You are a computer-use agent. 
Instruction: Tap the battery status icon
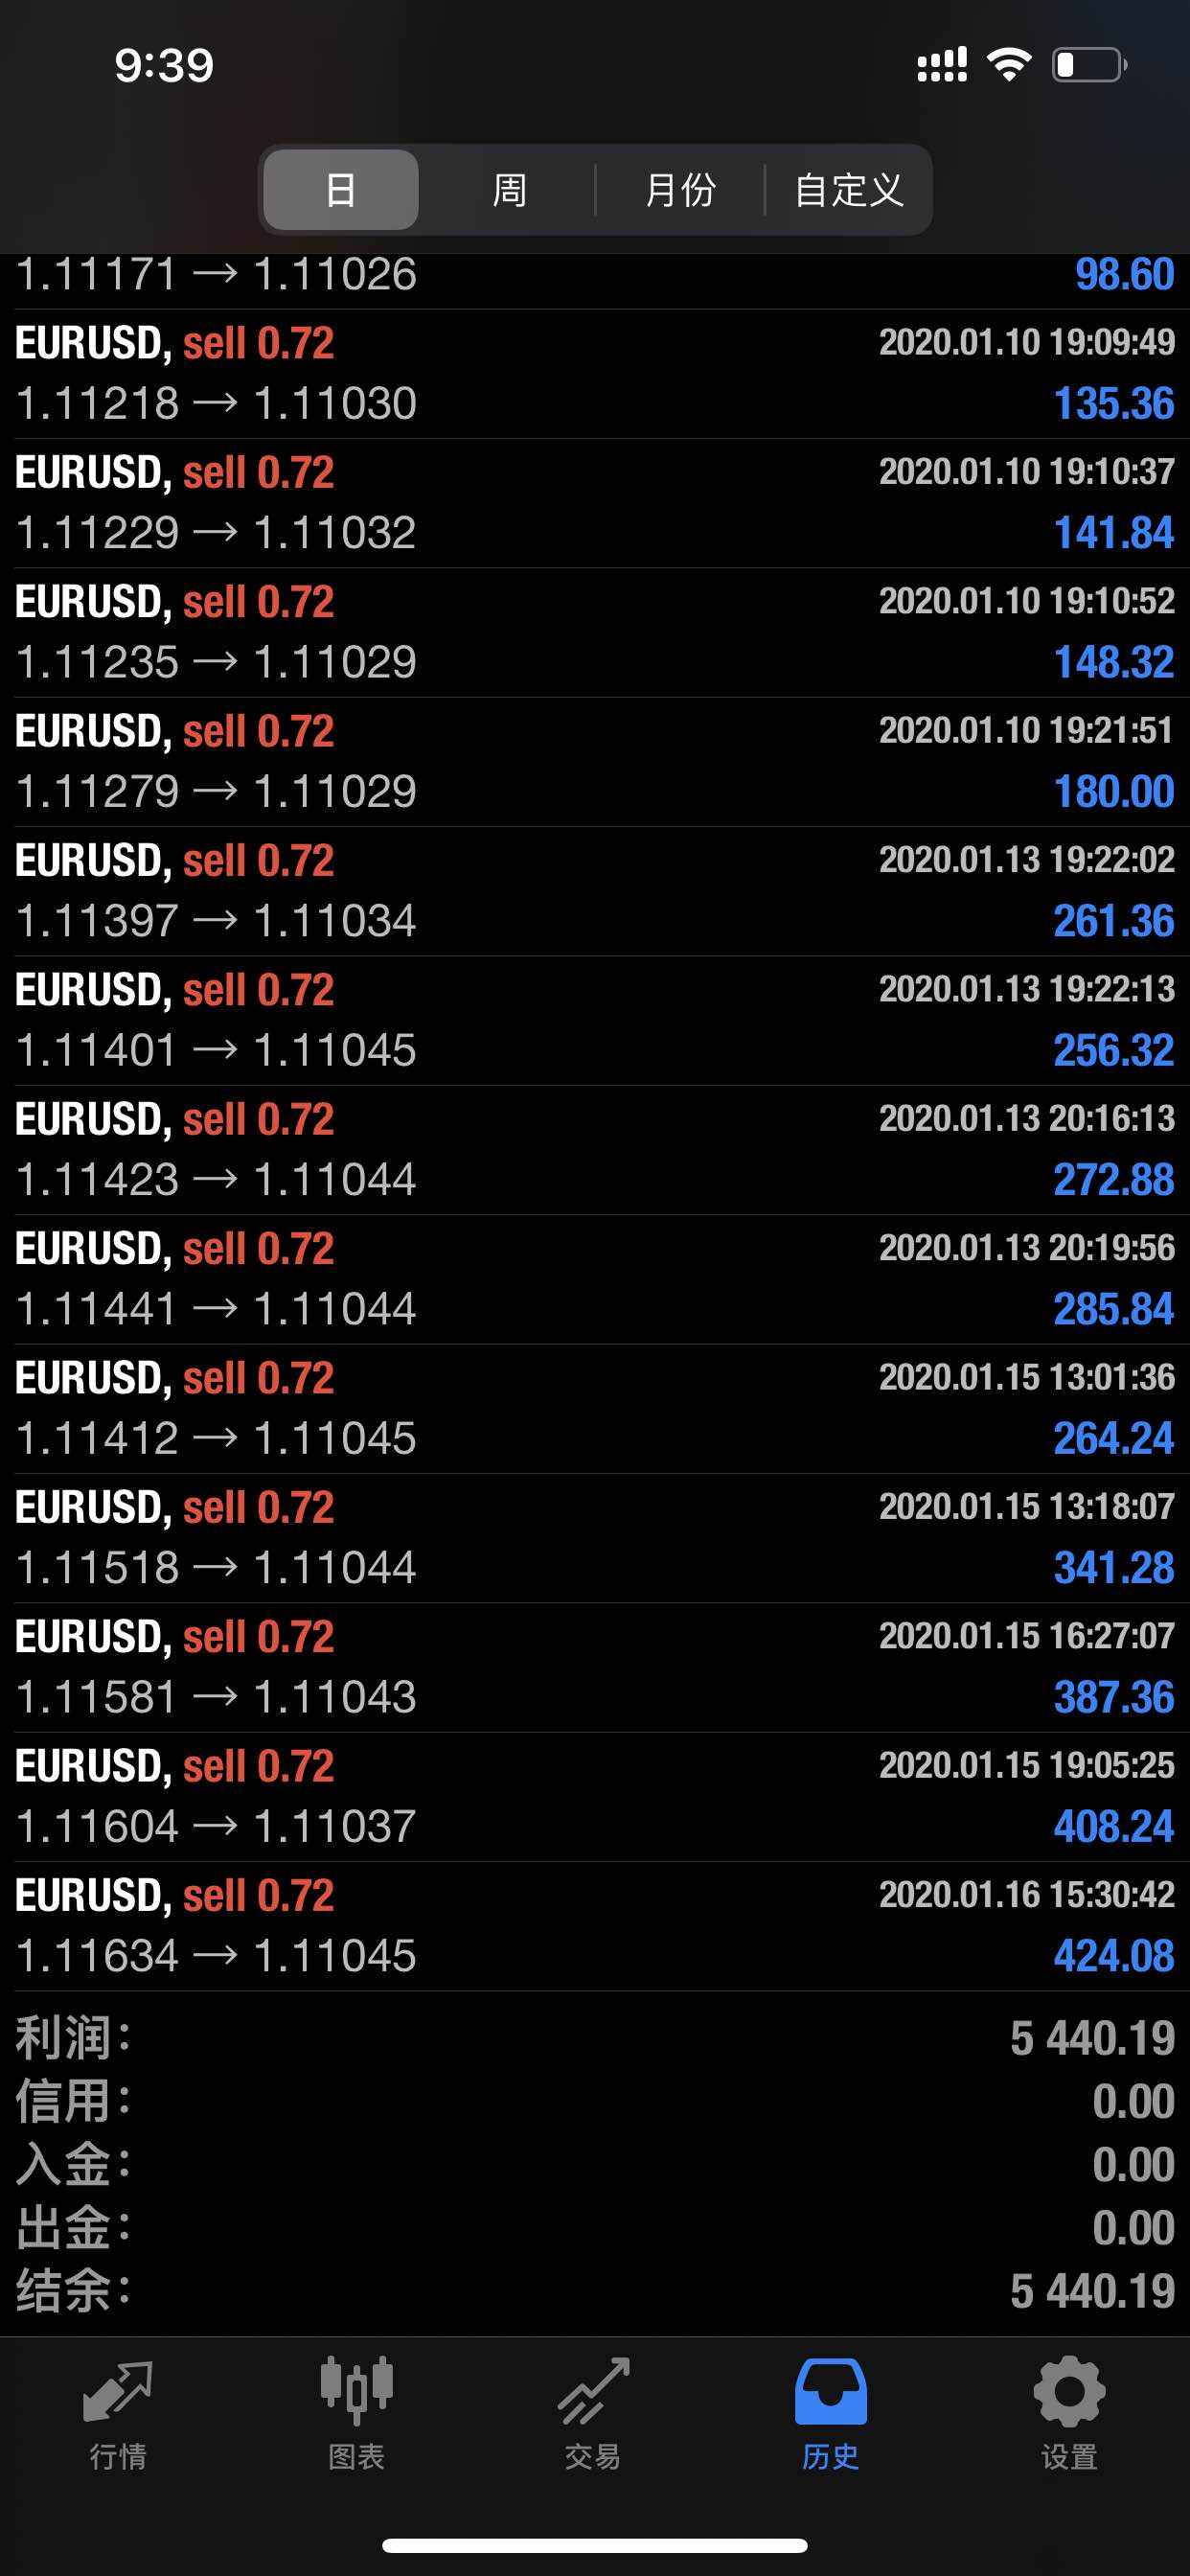pyautogui.click(x=1089, y=65)
